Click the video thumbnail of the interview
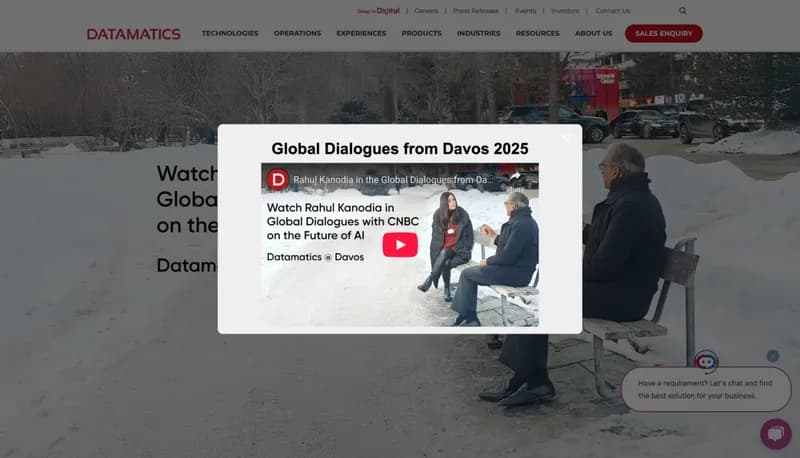This screenshot has height=458, width=800. (x=400, y=245)
